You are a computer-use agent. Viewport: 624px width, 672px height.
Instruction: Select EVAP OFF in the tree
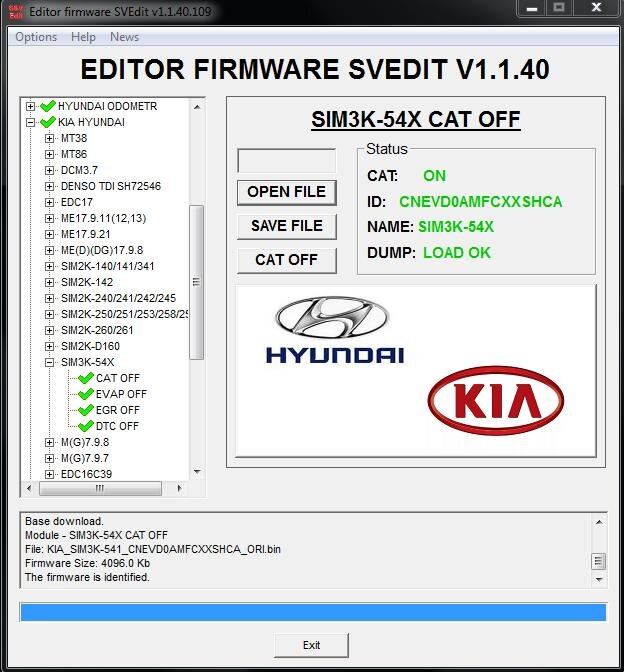pyautogui.click(x=121, y=394)
